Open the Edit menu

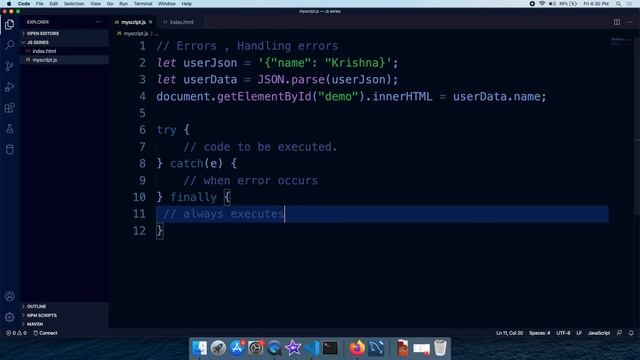click(53, 4)
